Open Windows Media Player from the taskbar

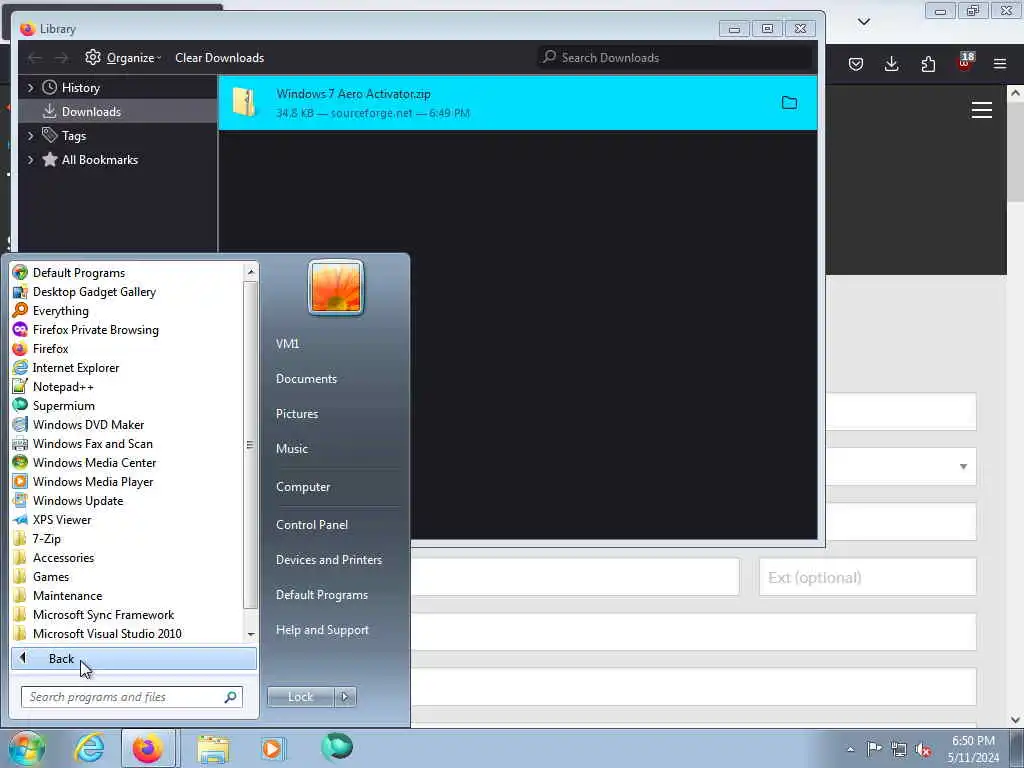[272, 748]
